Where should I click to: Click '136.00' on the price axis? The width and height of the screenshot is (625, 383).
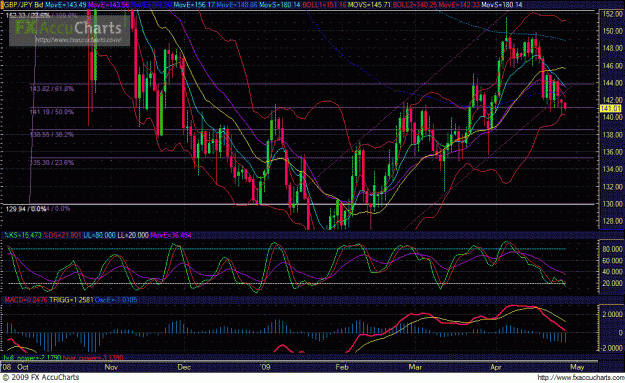[x=612, y=152]
